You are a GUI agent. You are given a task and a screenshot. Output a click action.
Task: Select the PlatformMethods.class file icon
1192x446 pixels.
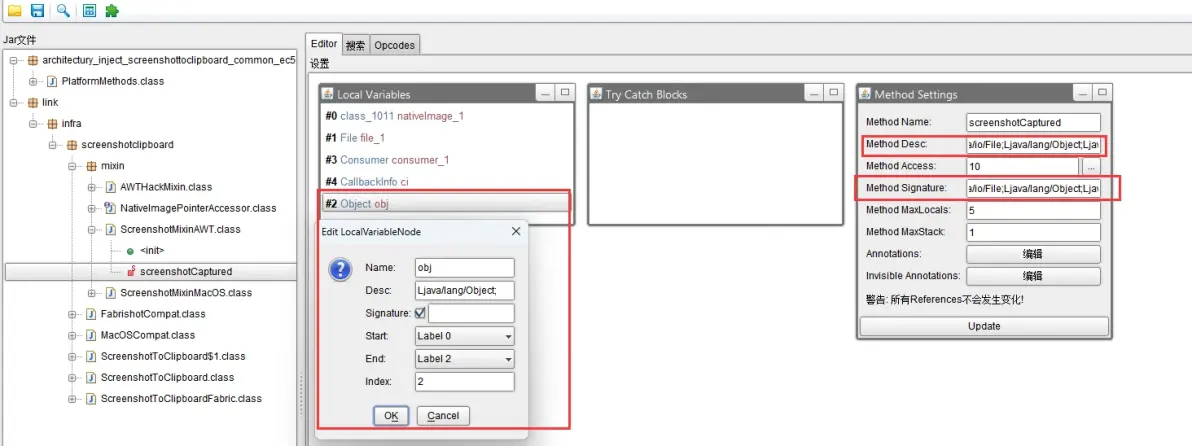[52, 81]
